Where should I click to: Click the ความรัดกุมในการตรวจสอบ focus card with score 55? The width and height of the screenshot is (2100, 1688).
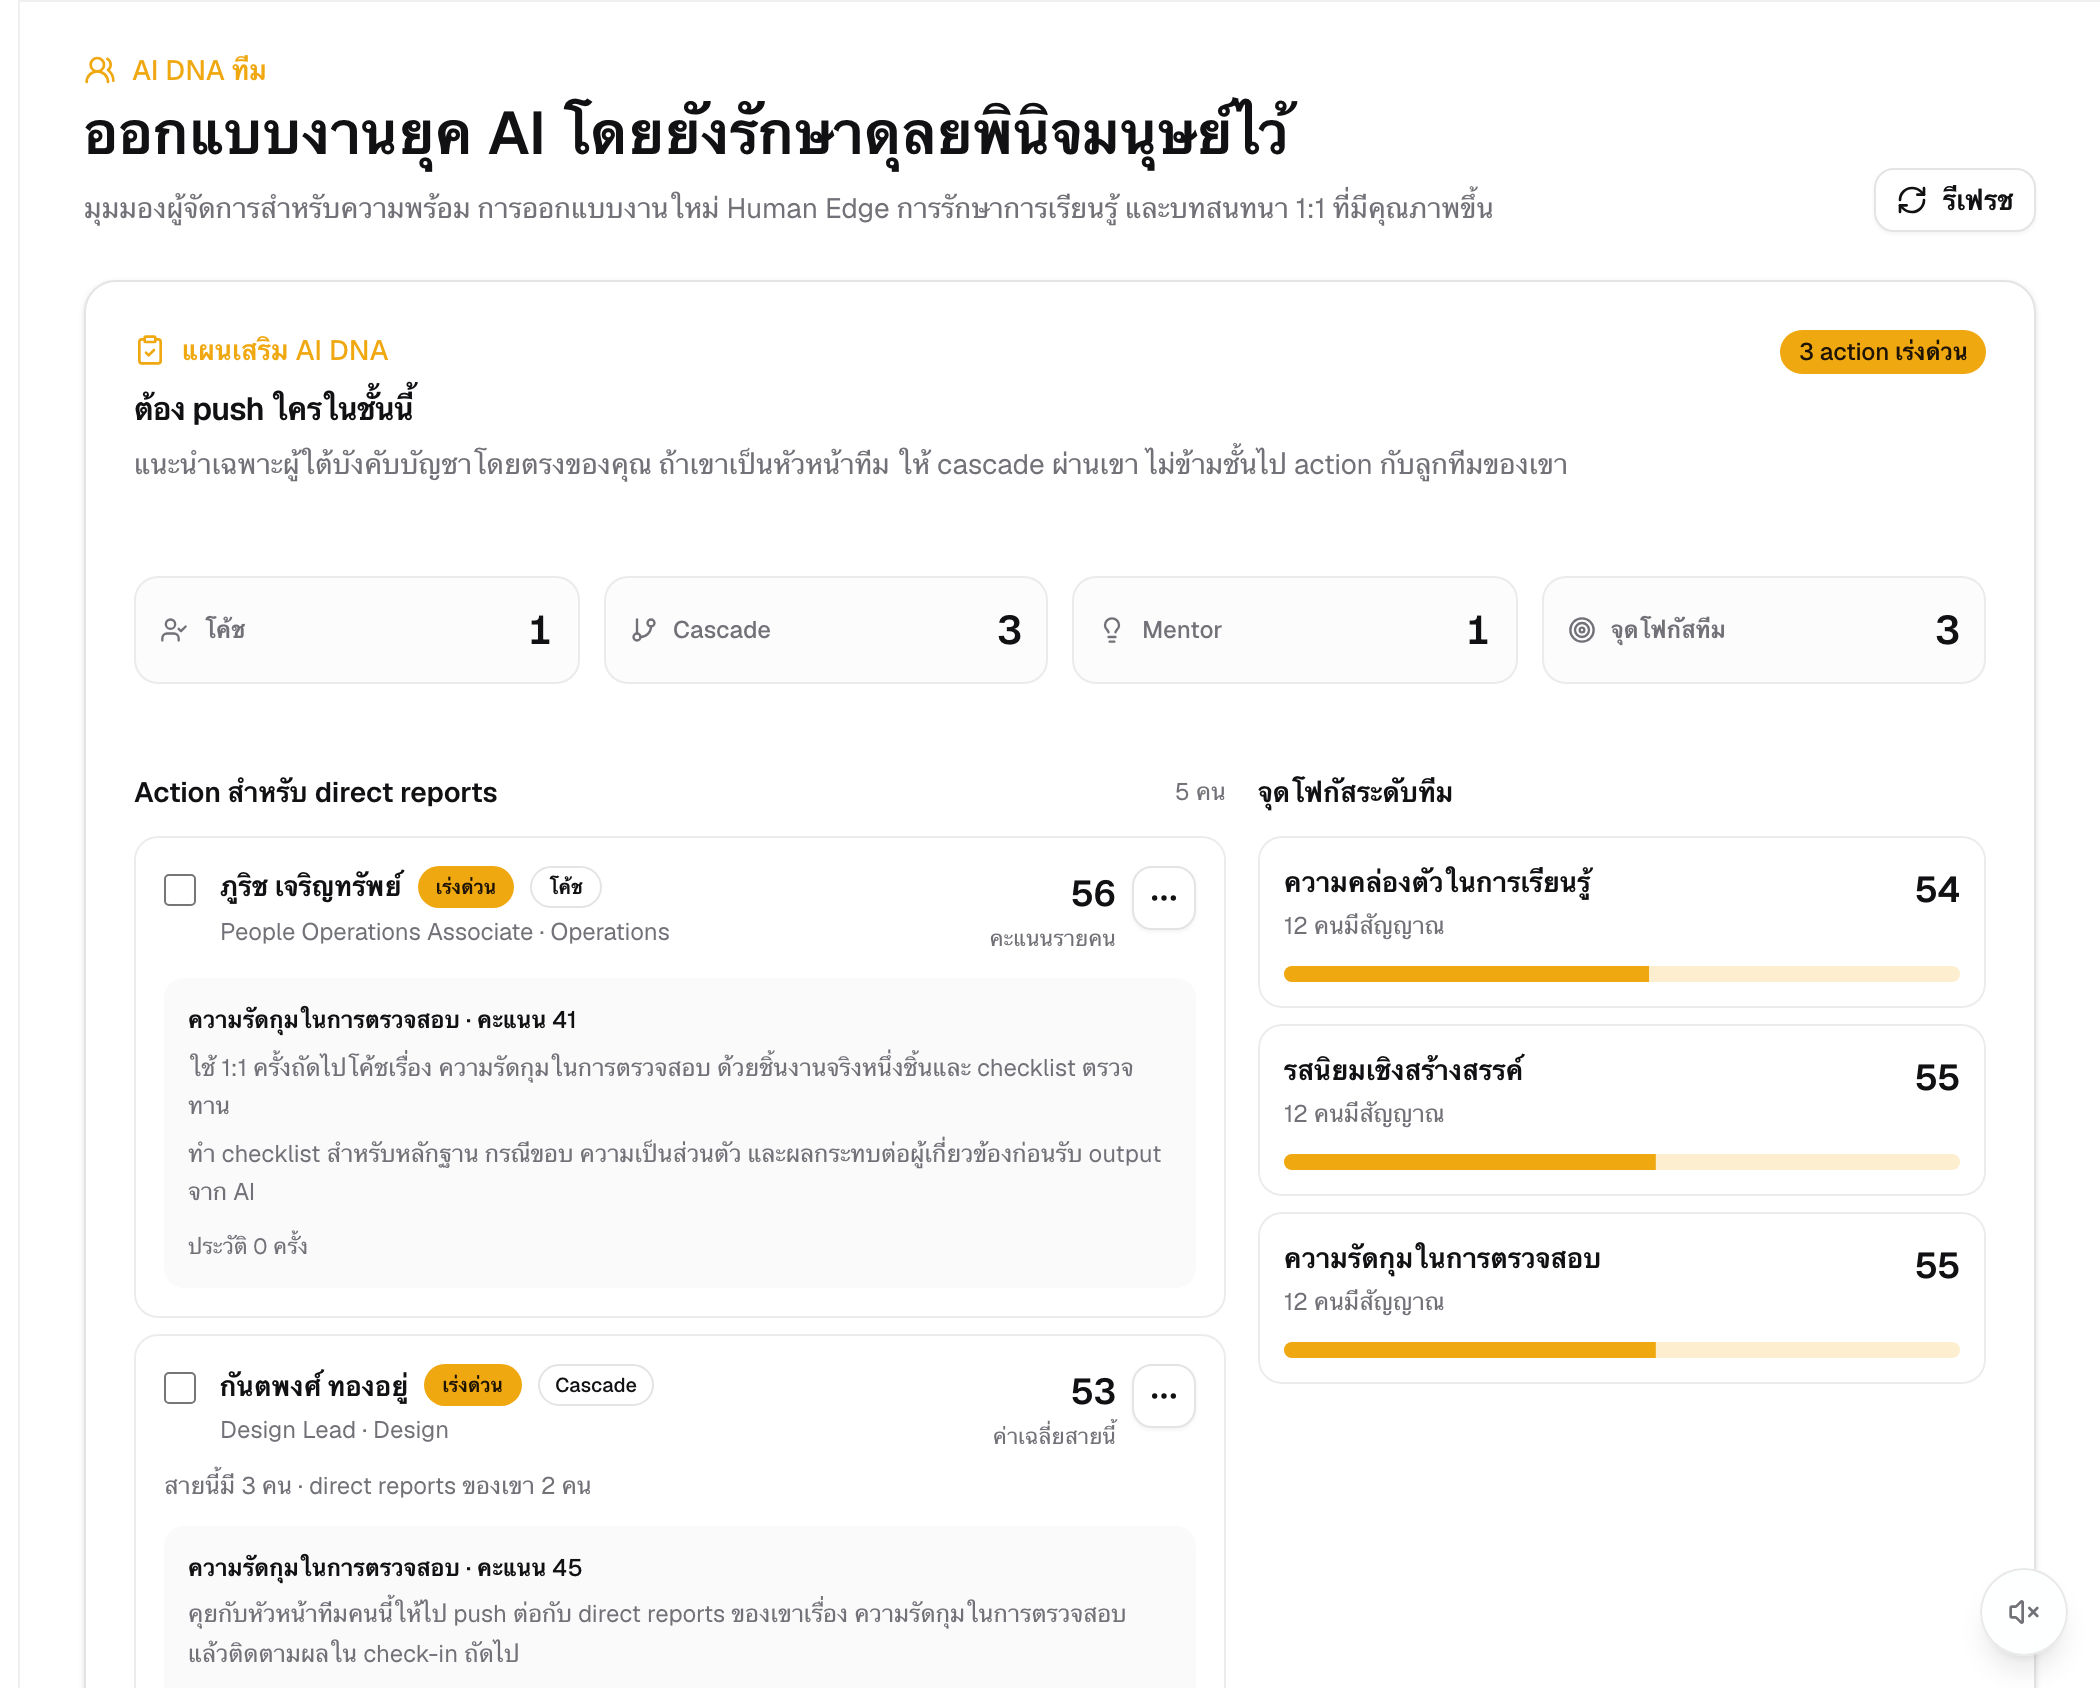pos(1621,1298)
